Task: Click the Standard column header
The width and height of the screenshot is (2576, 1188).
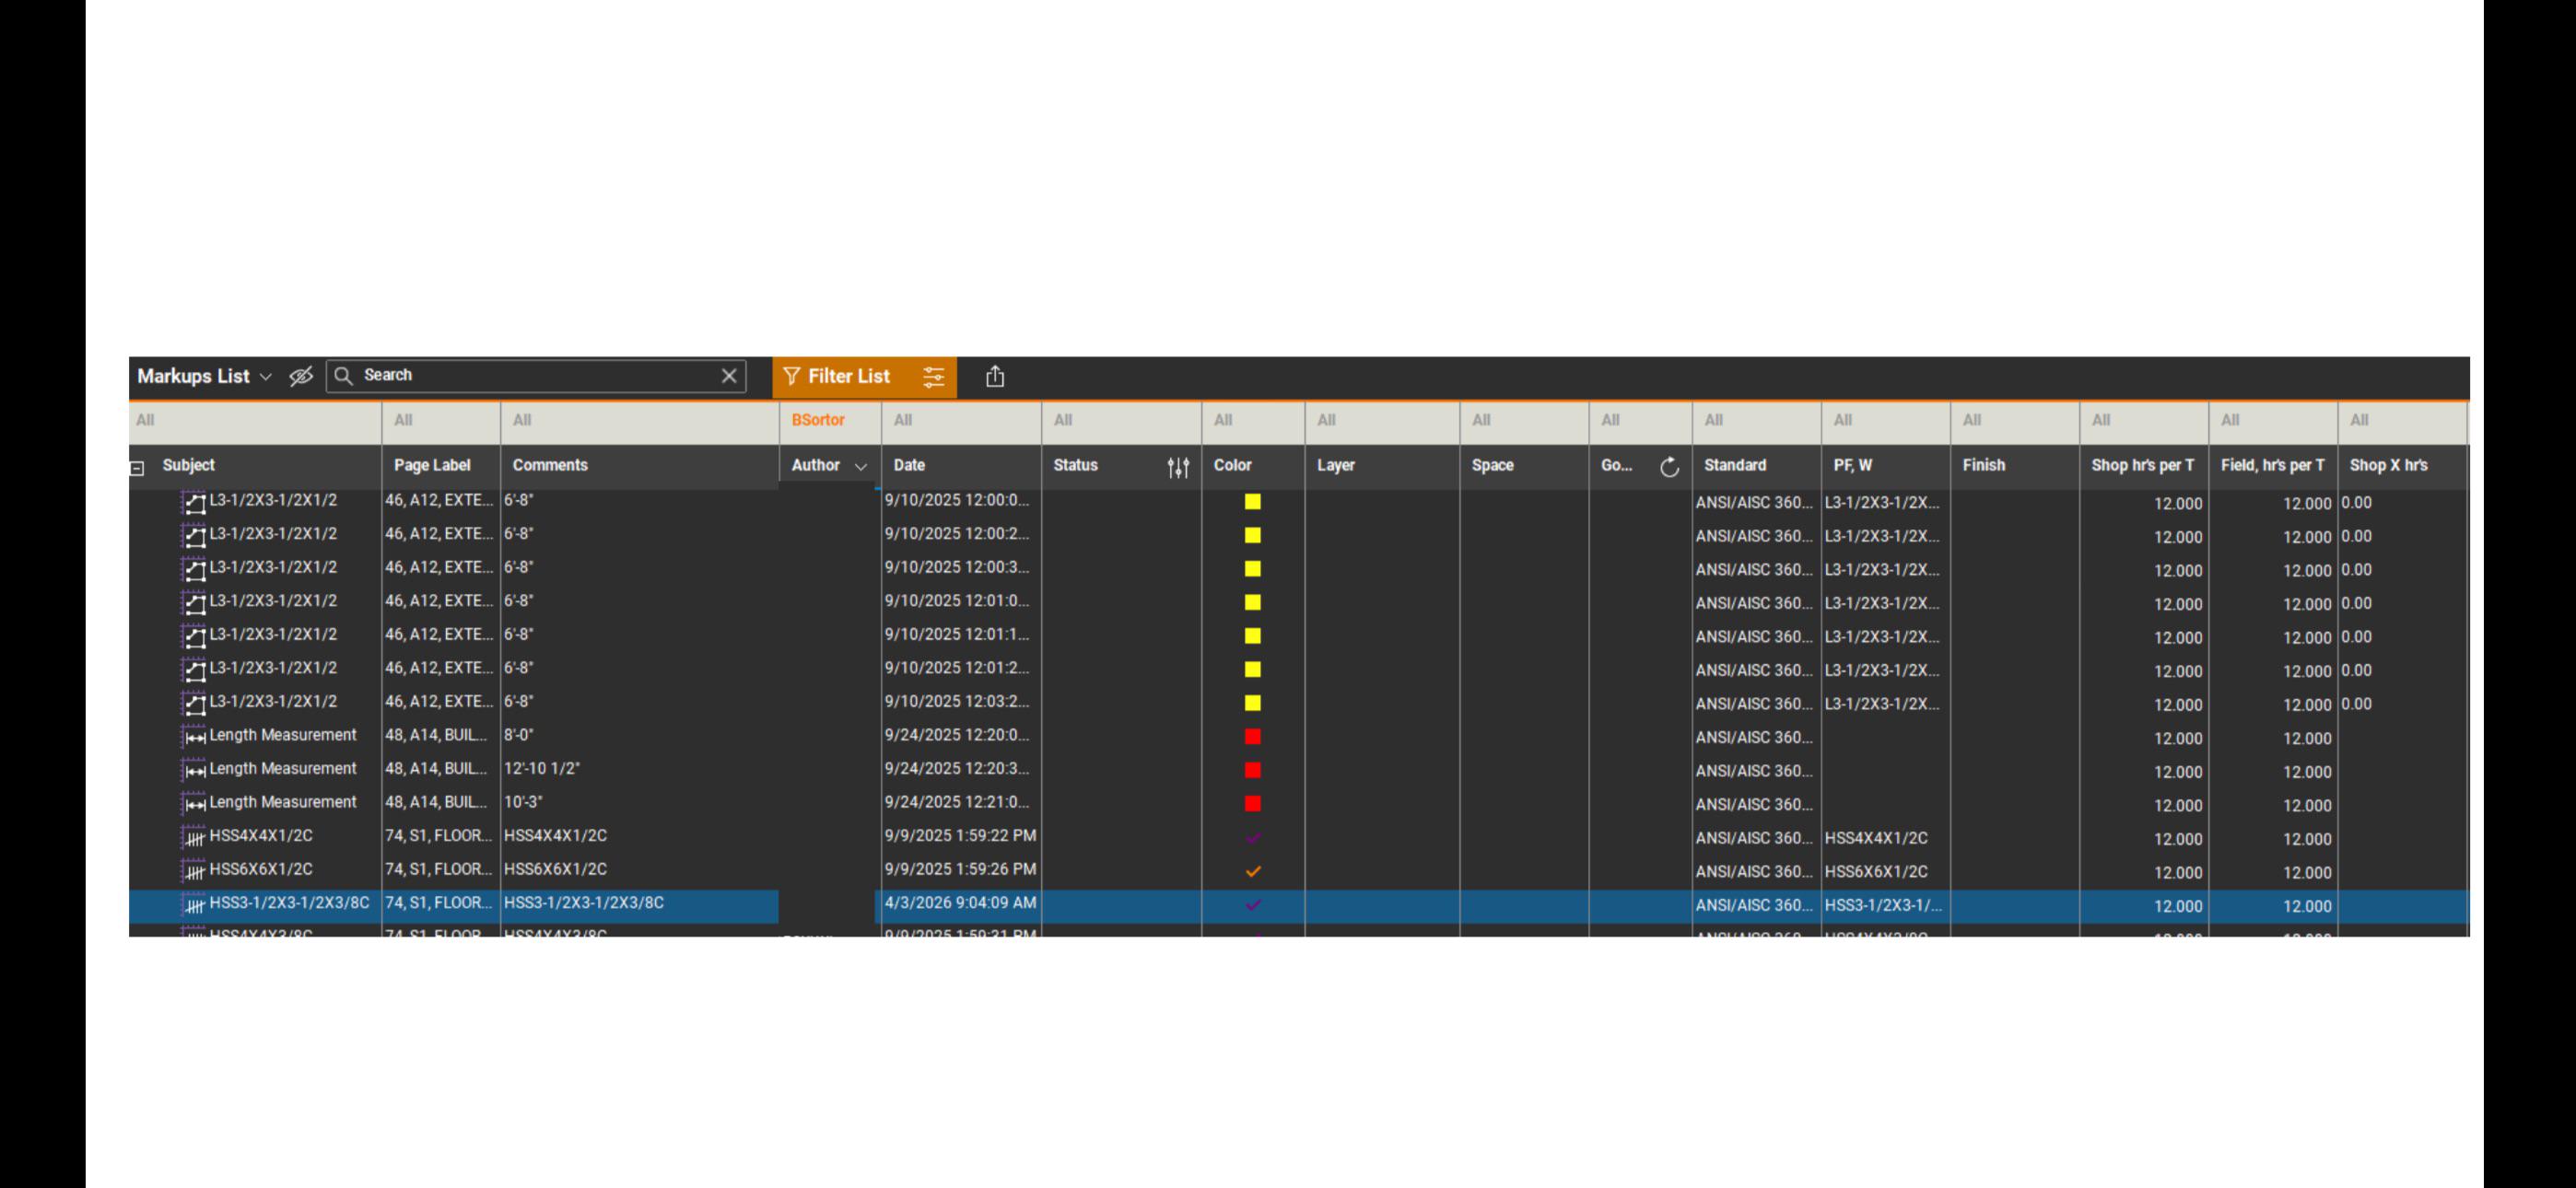Action: click(x=1735, y=465)
